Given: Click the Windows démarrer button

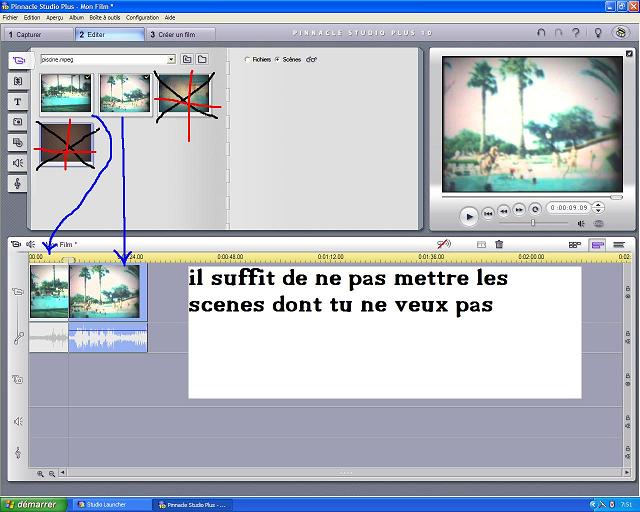Looking at the screenshot, I should pyautogui.click(x=33, y=505).
